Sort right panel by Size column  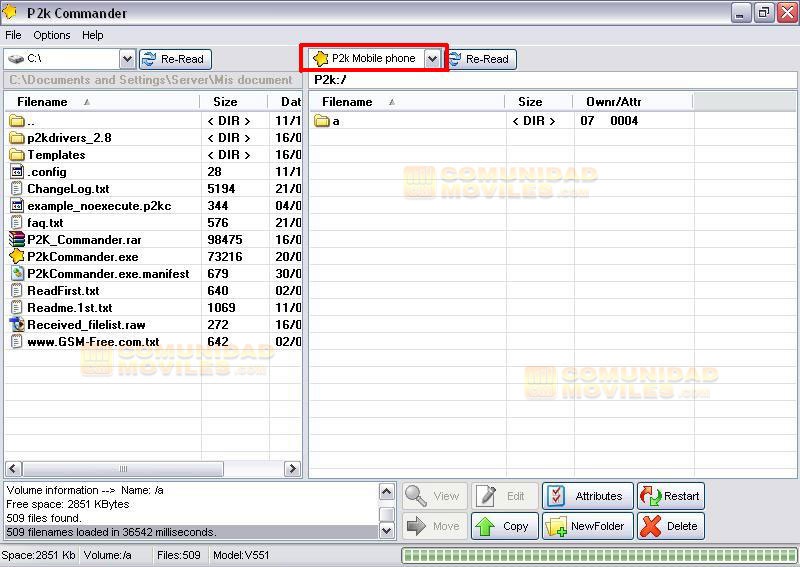[538, 102]
